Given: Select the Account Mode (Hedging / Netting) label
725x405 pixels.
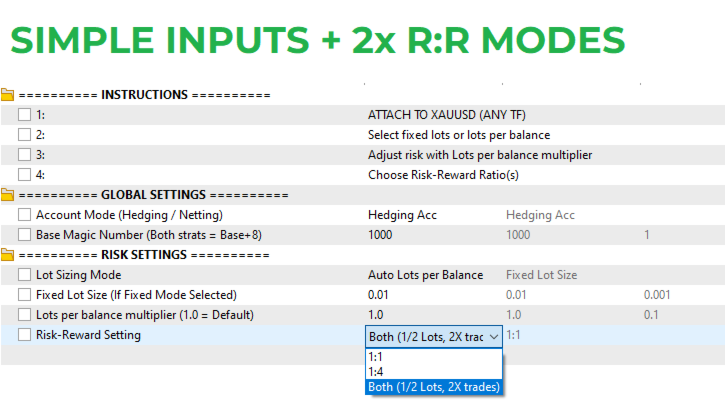Looking at the screenshot, I should tap(129, 215).
